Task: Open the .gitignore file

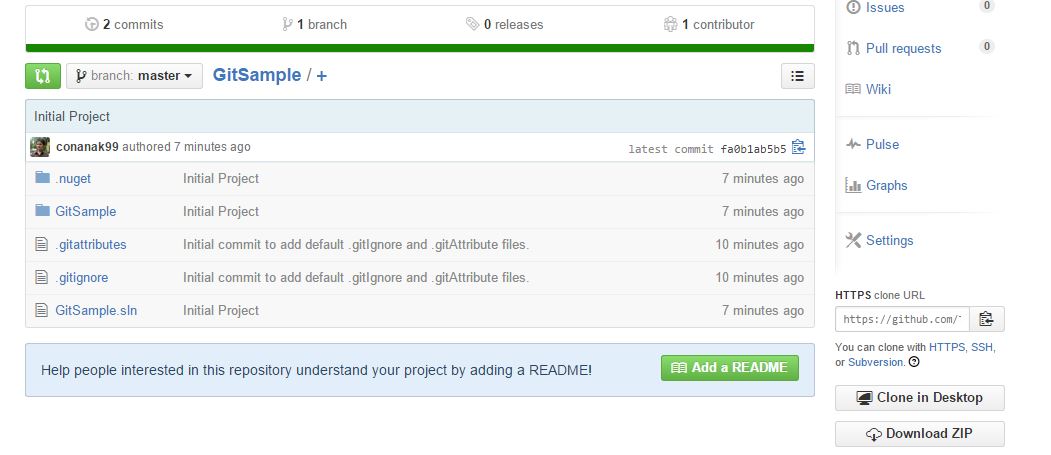Action: tap(82, 277)
